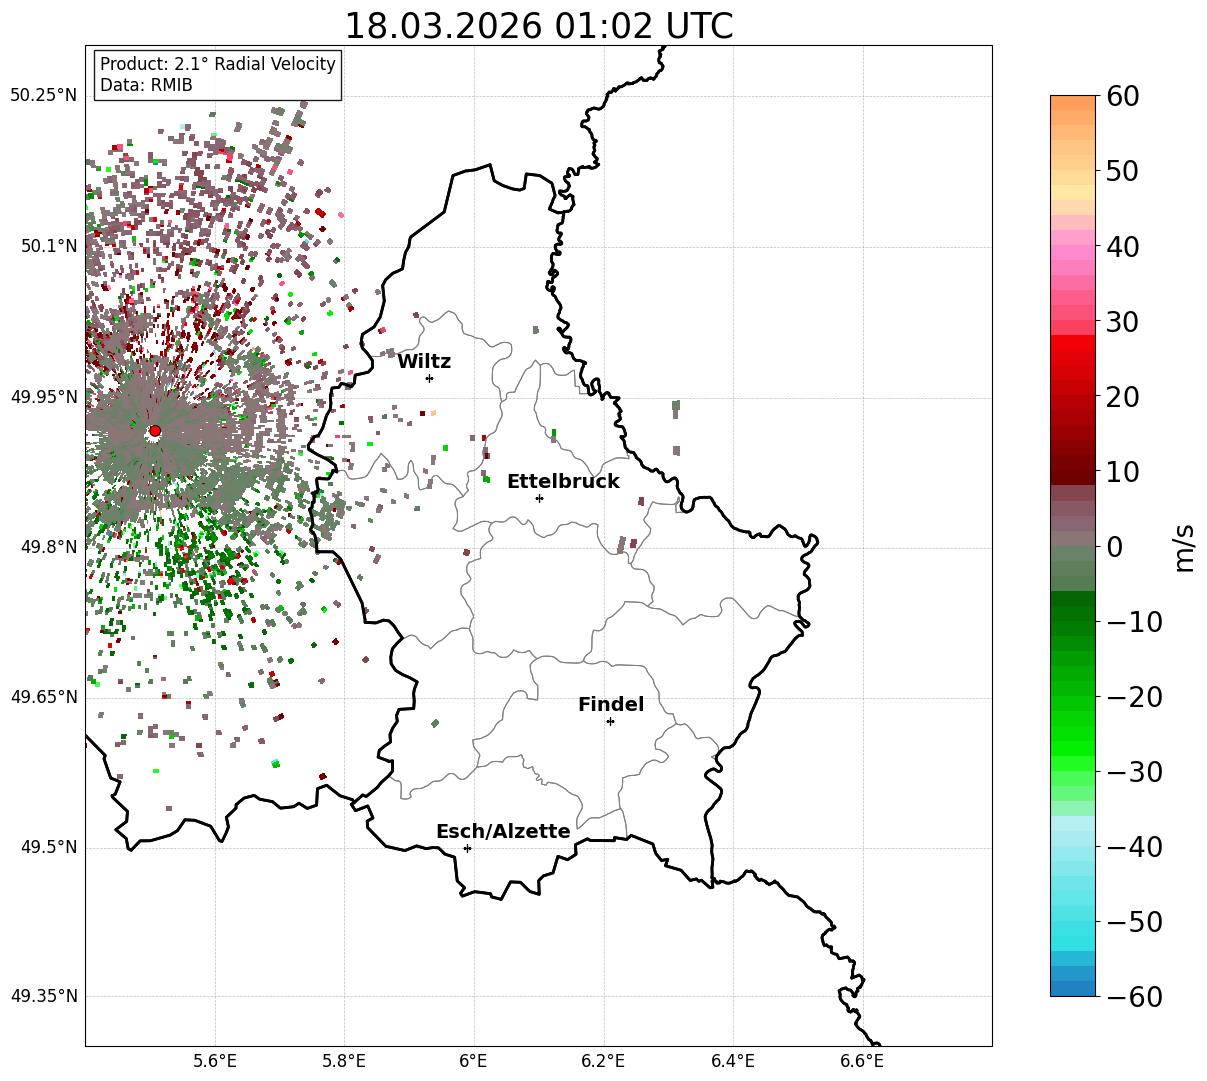
Task: Click the colorbar label 50
Action: pyautogui.click(x=1121, y=171)
